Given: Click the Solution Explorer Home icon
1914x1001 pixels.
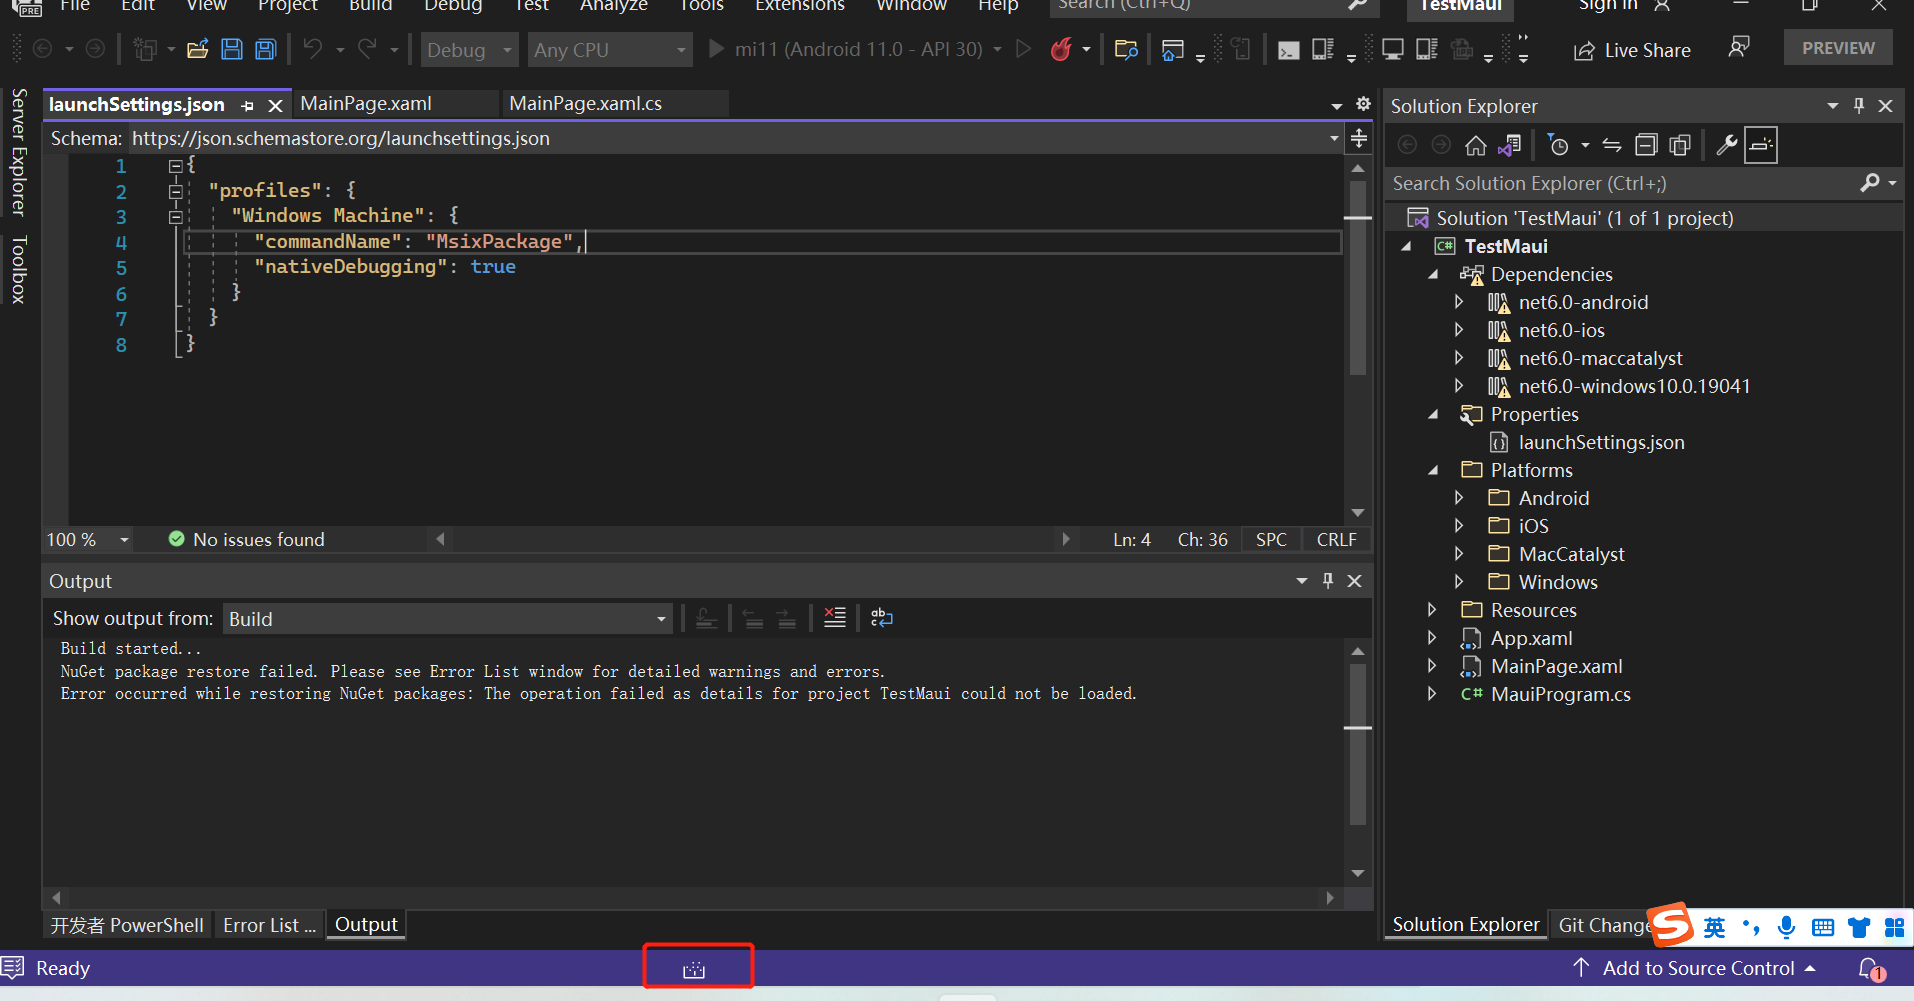Looking at the screenshot, I should coord(1475,146).
